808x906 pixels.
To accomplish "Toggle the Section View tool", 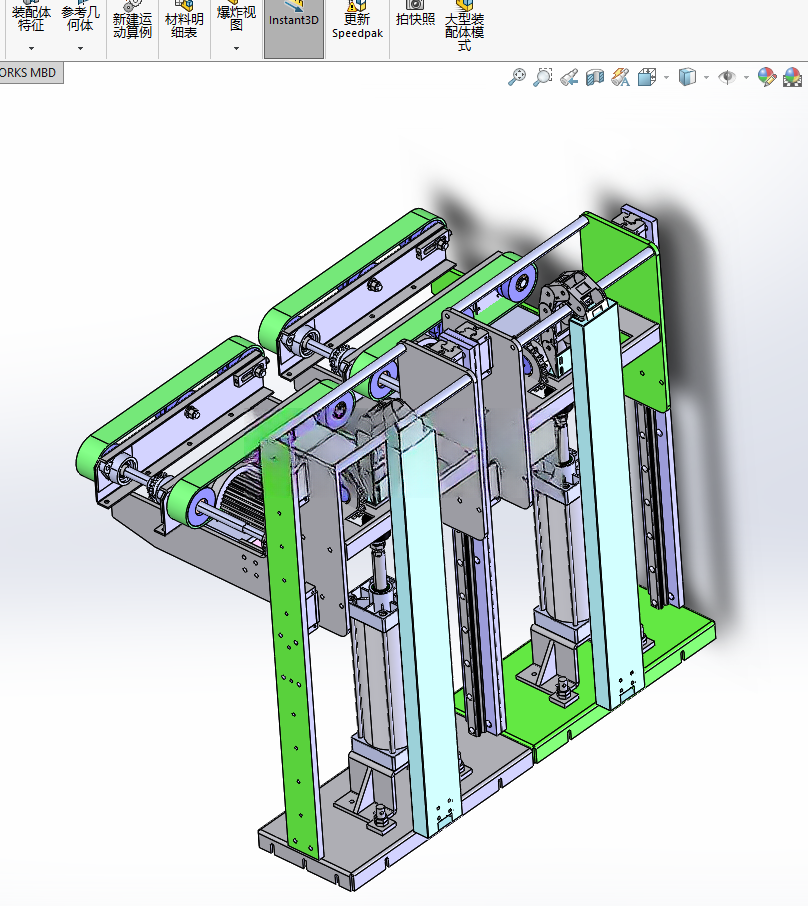I will point(595,77).
